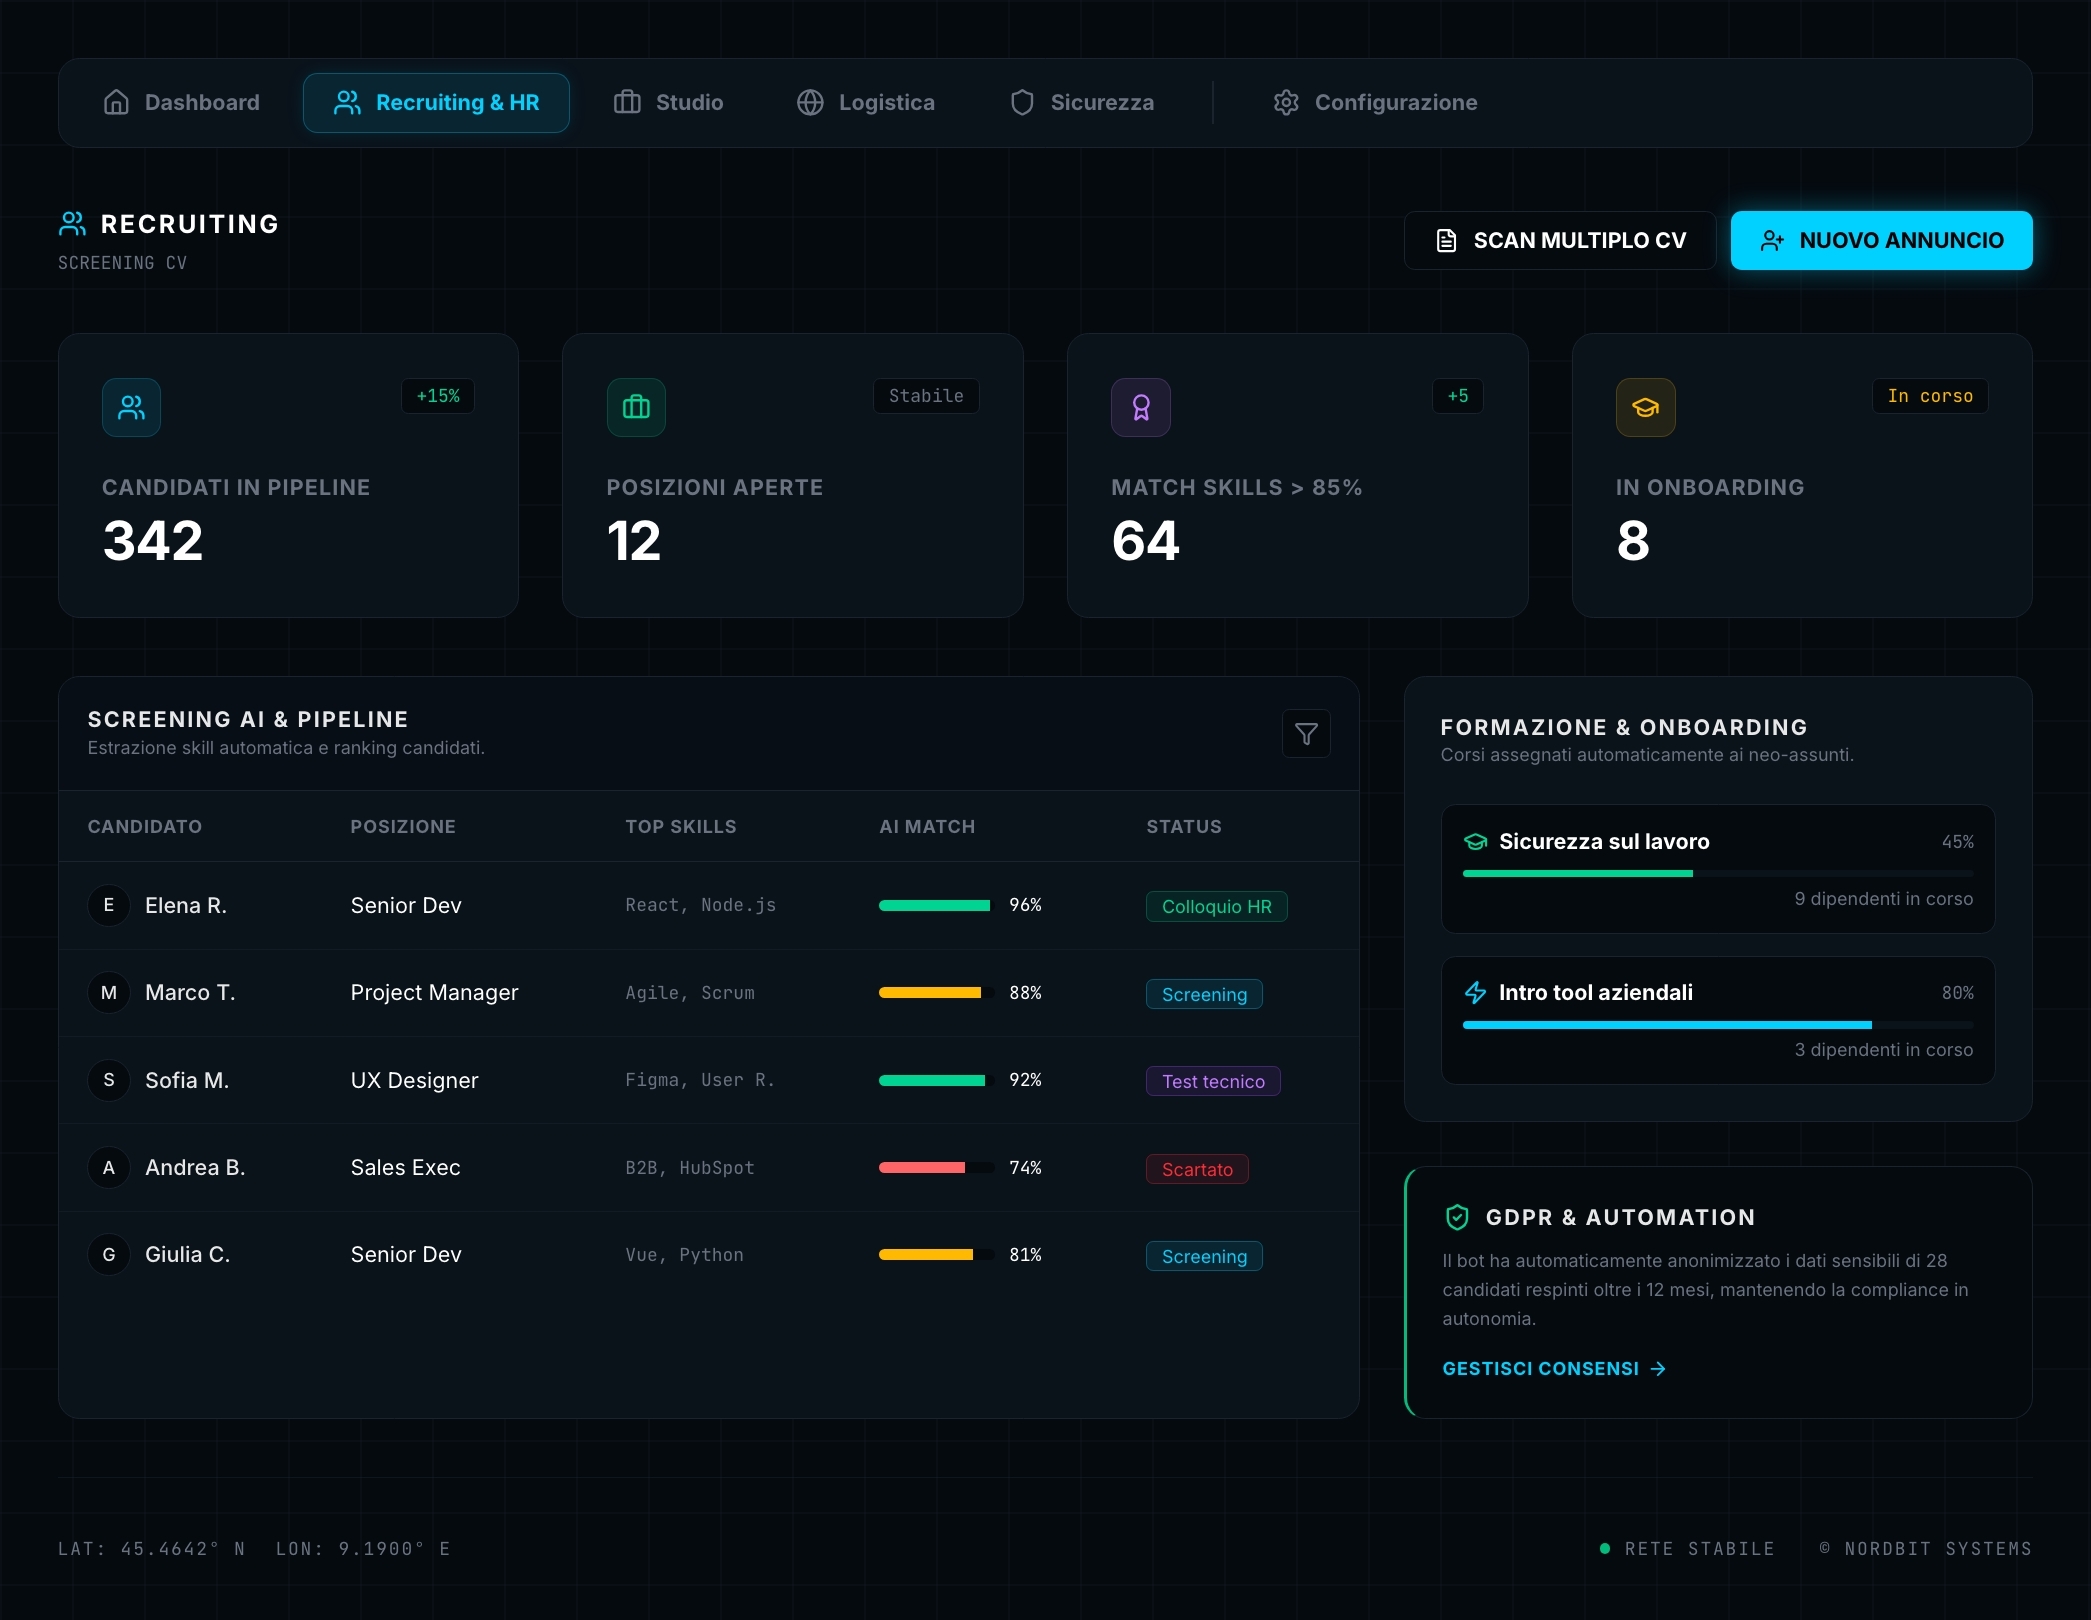
Task: Select the Studio tab
Action: point(668,103)
